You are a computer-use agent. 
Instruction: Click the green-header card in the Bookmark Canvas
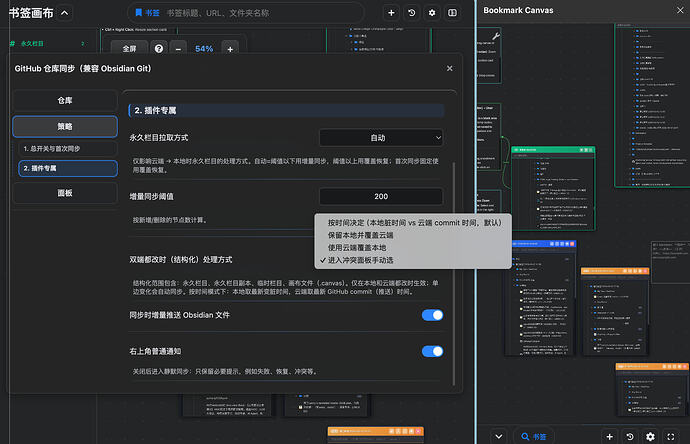(x=553, y=188)
